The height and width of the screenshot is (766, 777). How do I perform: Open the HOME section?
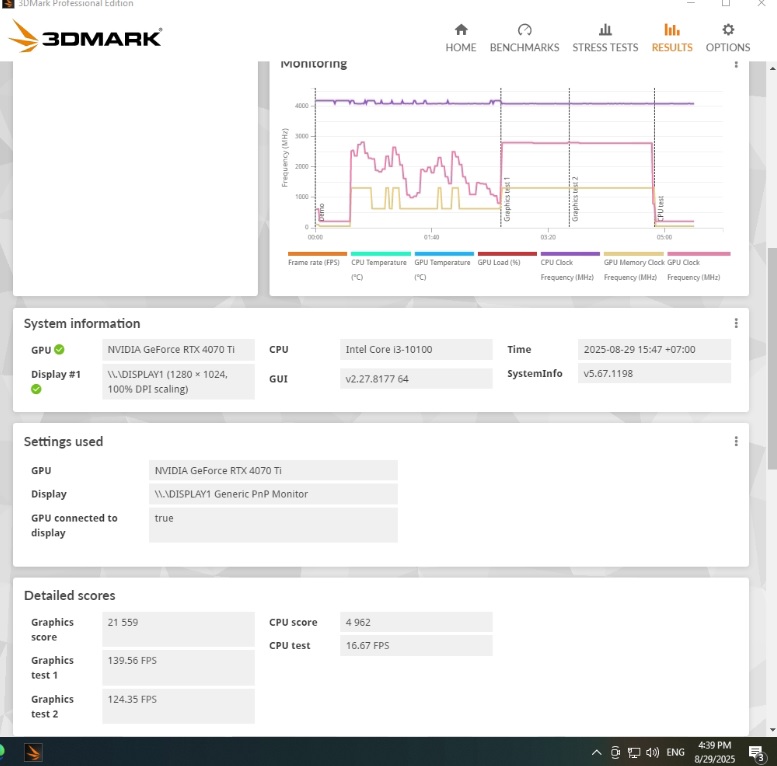tap(460, 38)
